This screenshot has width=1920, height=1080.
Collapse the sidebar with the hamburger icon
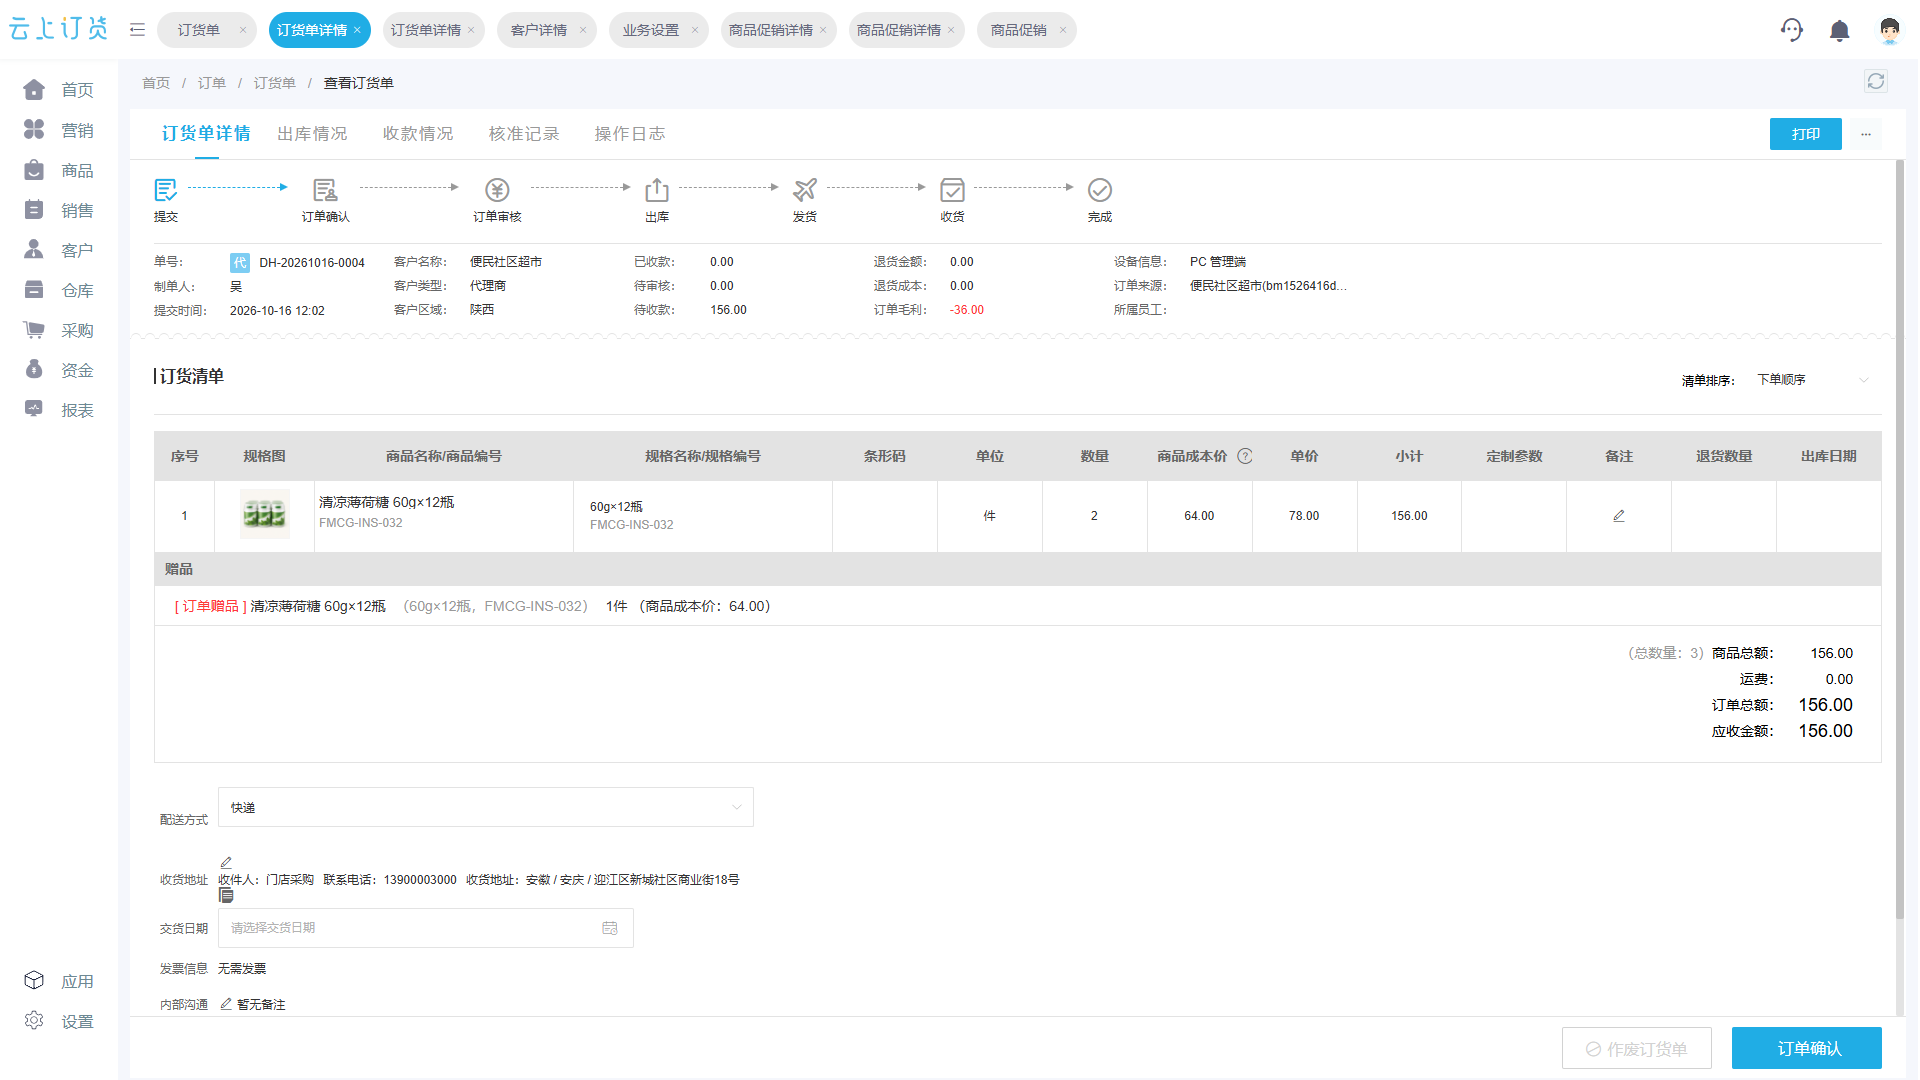[138, 30]
